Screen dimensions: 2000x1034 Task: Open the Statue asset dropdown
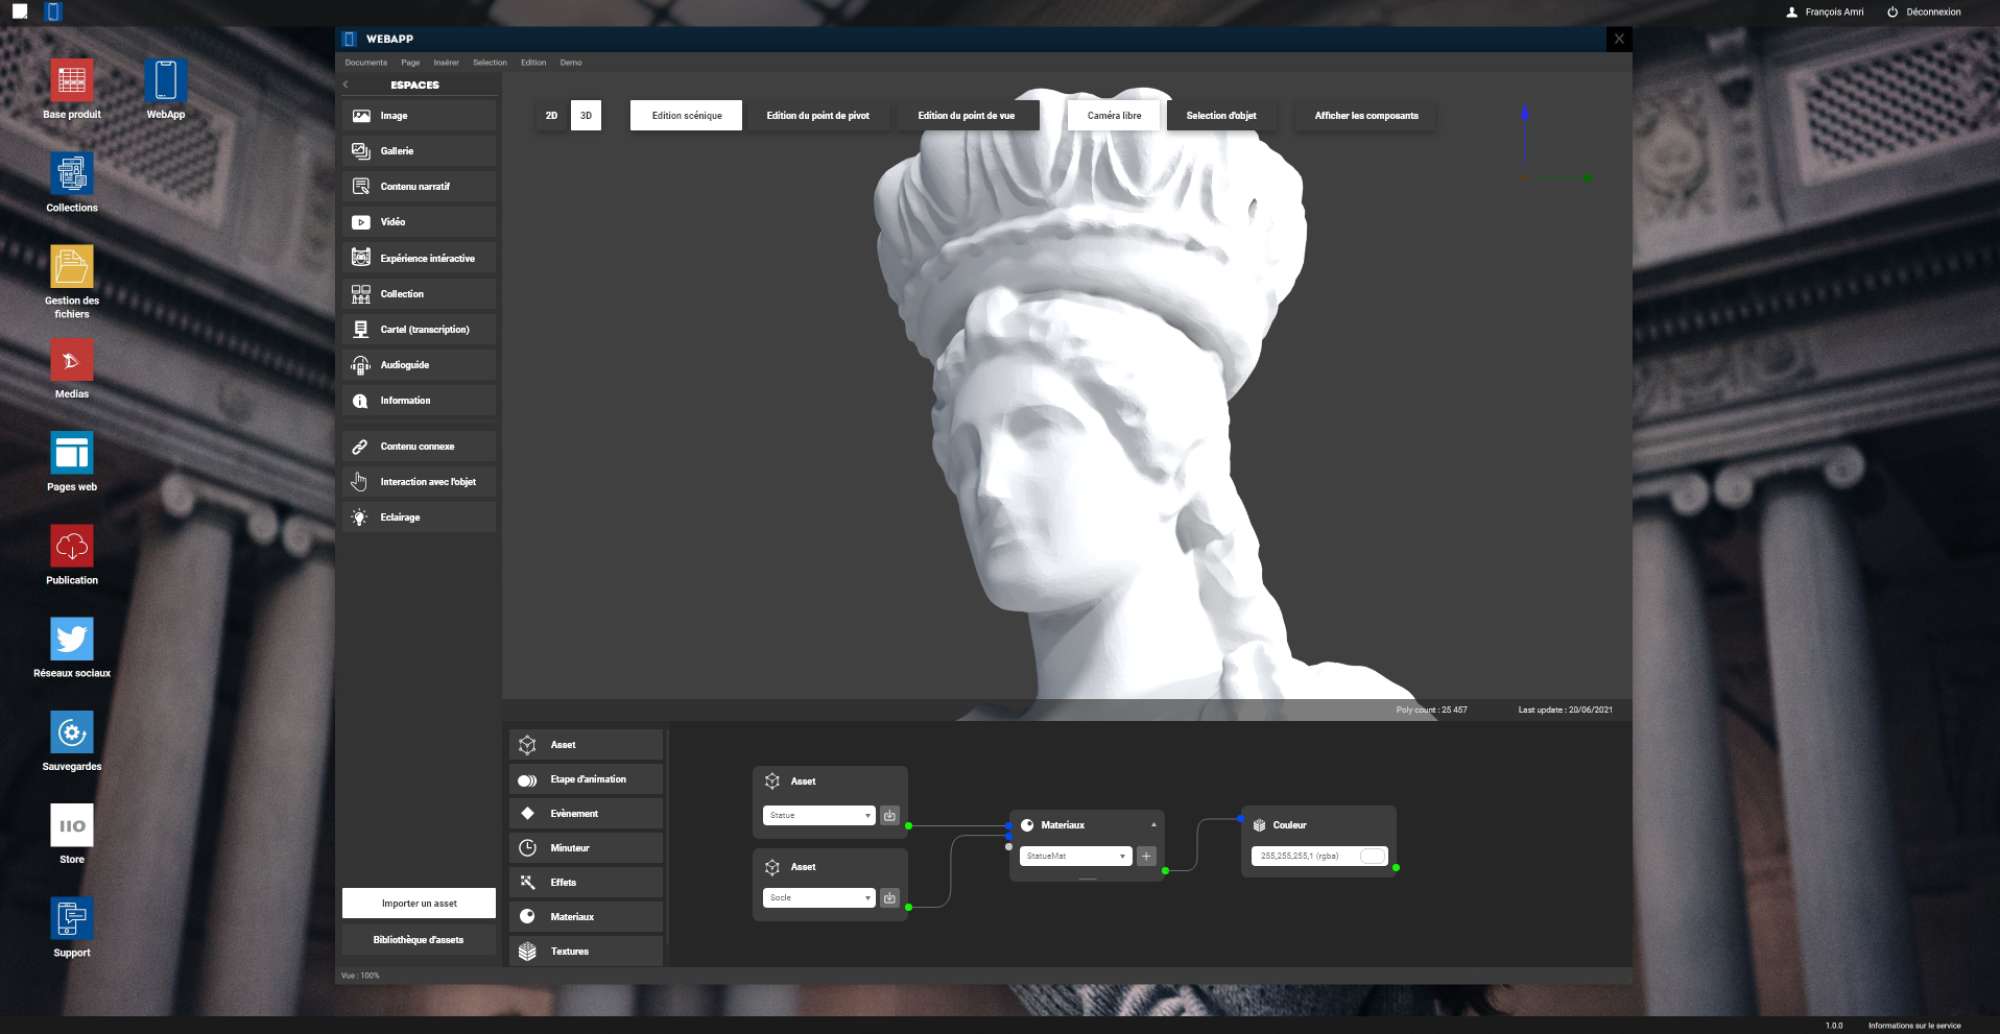818,815
